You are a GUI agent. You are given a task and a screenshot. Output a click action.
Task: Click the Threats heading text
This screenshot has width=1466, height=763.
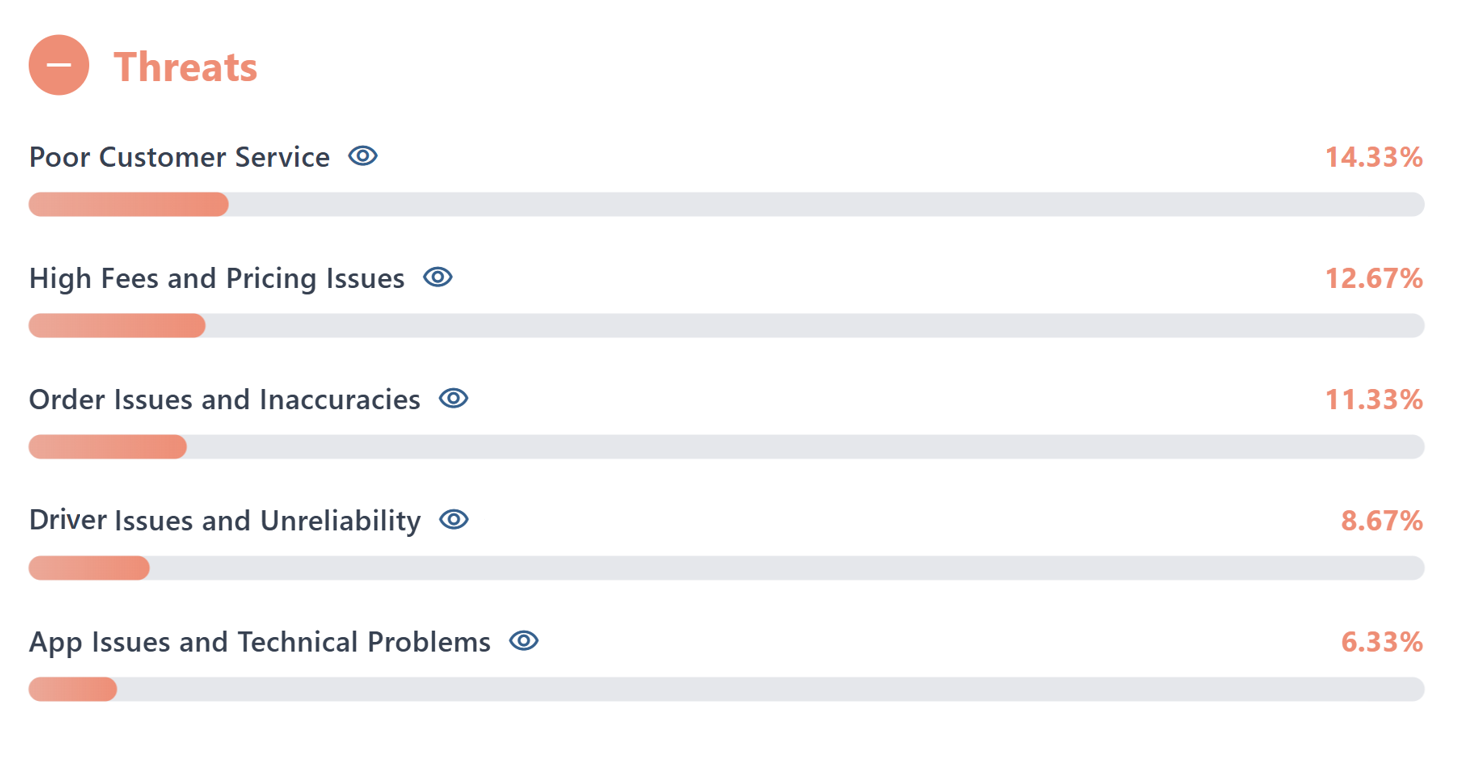tap(185, 67)
